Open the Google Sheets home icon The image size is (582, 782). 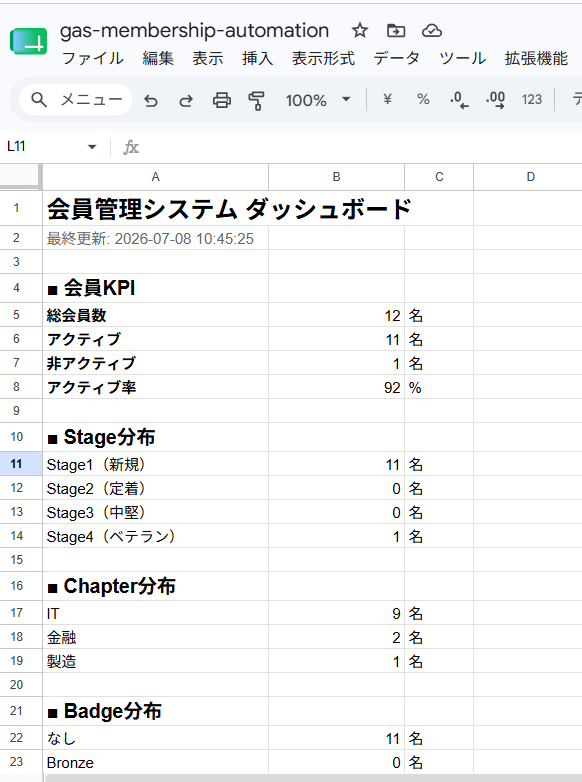coord(28,41)
